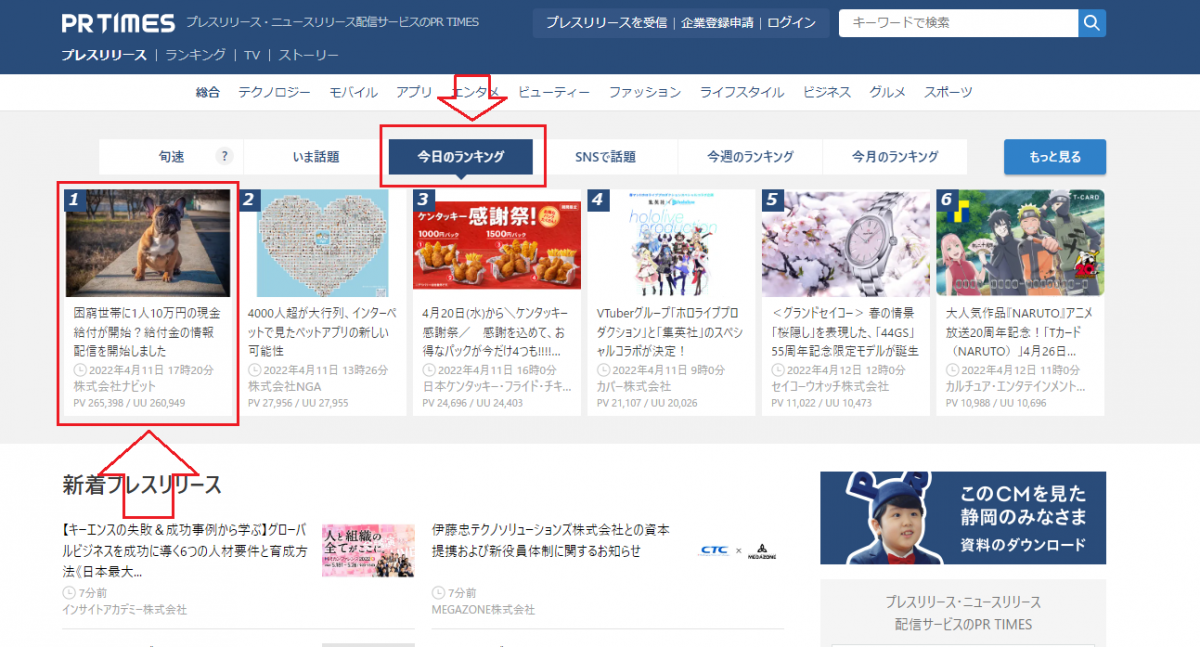Type in the キーワードで検索 search field
This screenshot has height=647, width=1200.
tap(957, 23)
